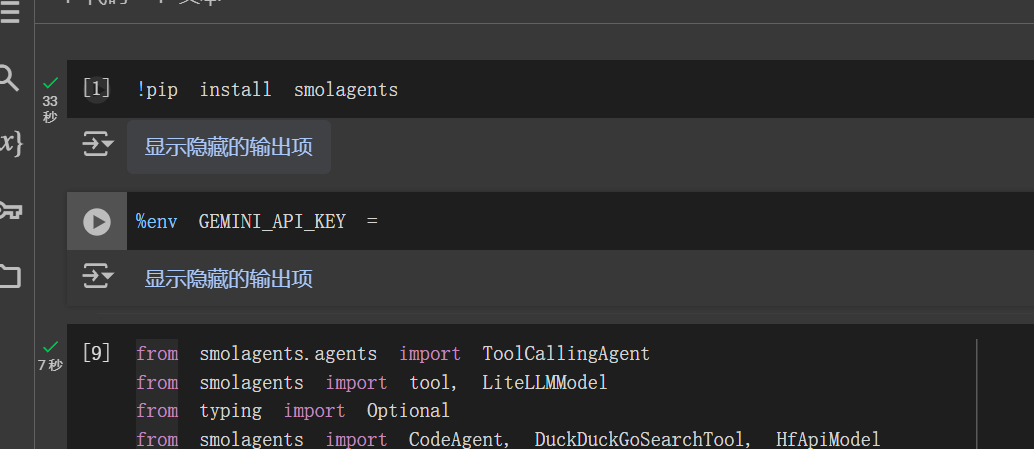Open the files folder panel
Viewport: 1034px width, 449px height.
coord(10,276)
